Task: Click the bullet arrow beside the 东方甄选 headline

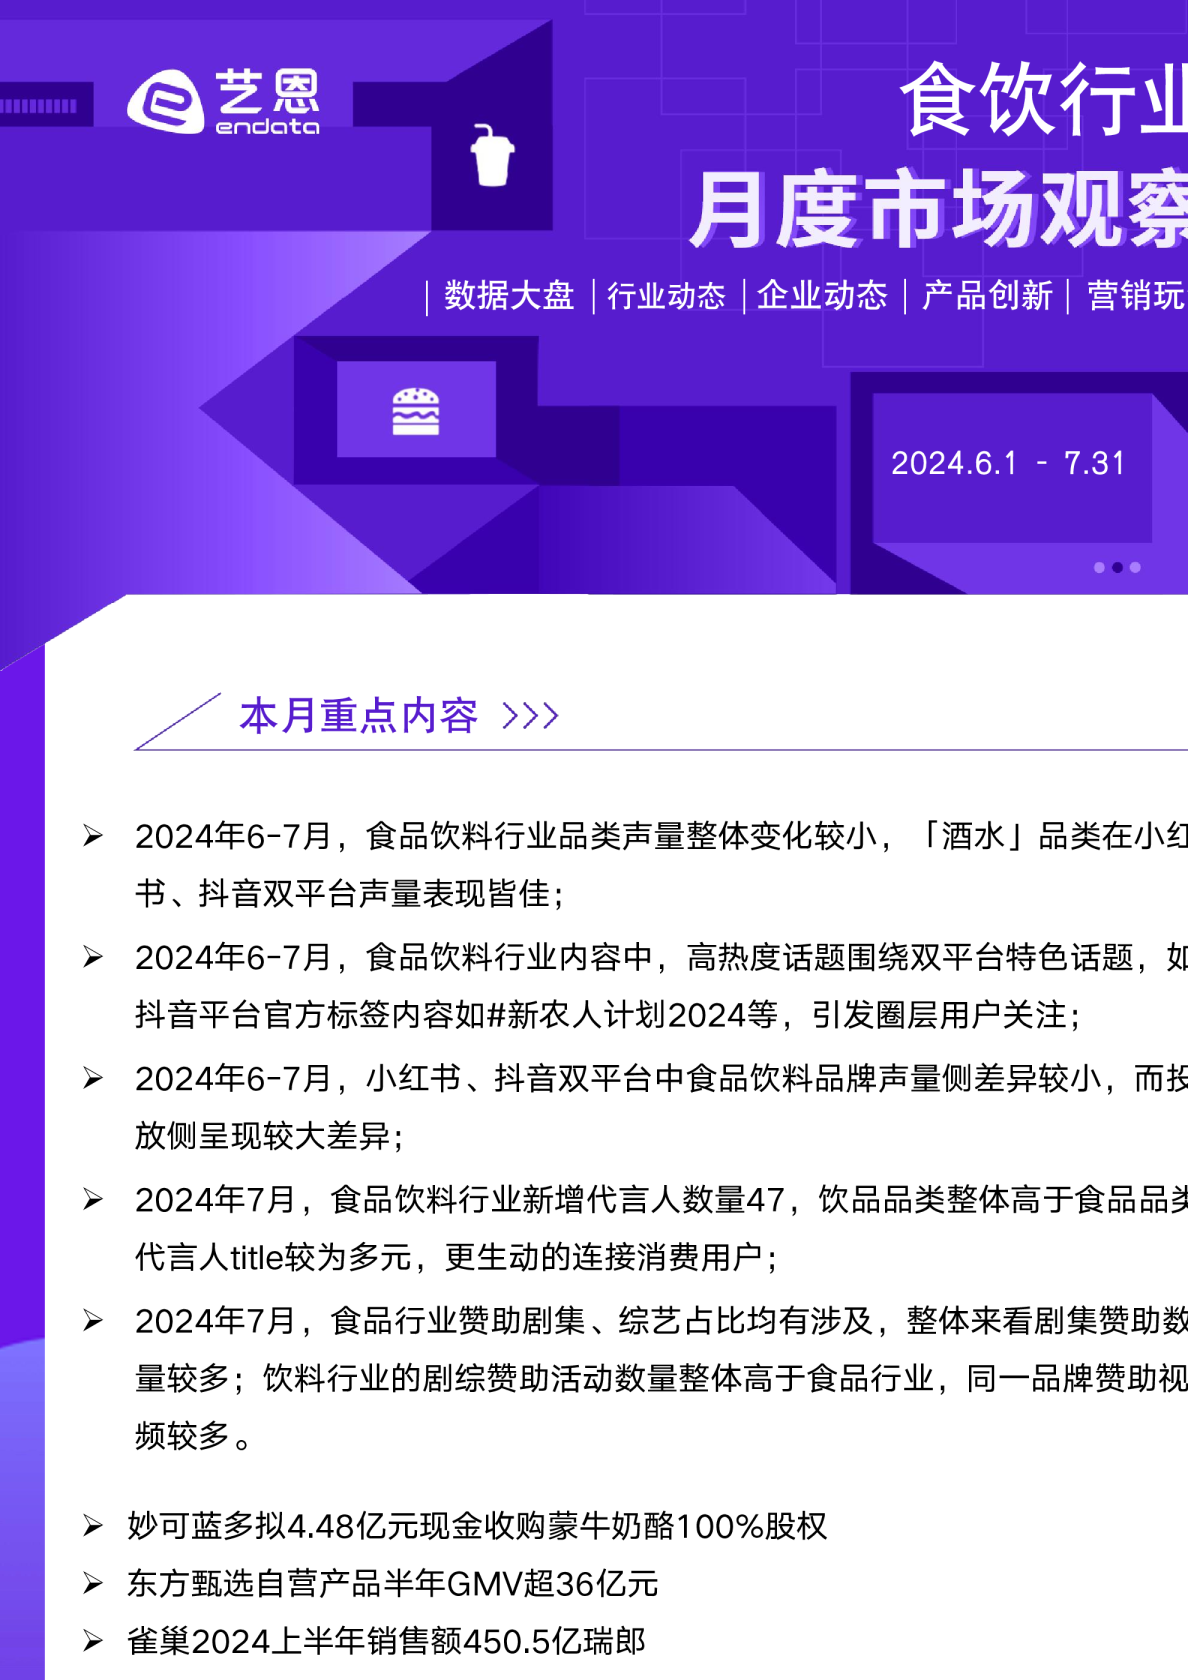Action: (93, 1583)
